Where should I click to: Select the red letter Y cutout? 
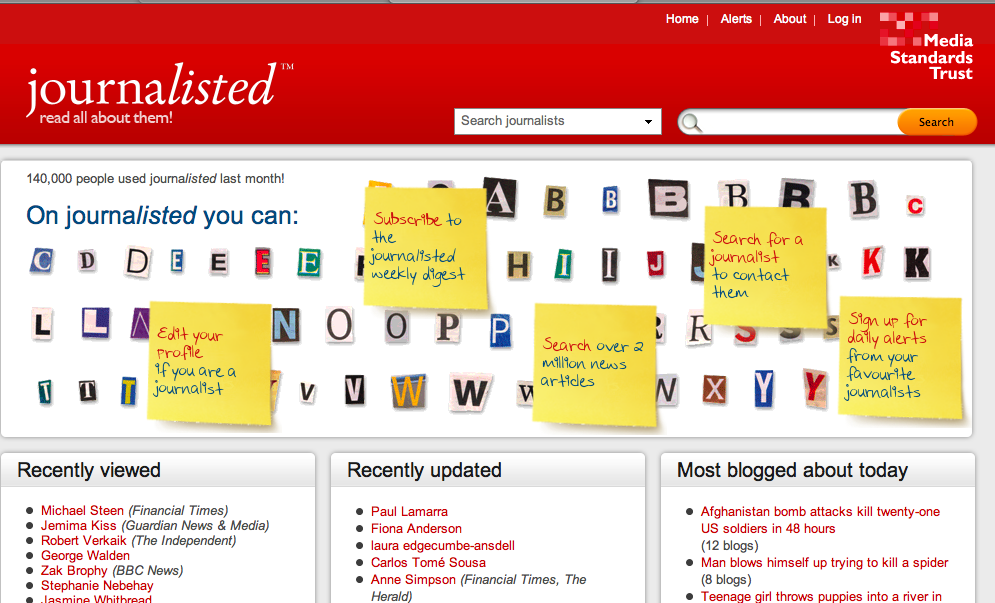[815, 387]
